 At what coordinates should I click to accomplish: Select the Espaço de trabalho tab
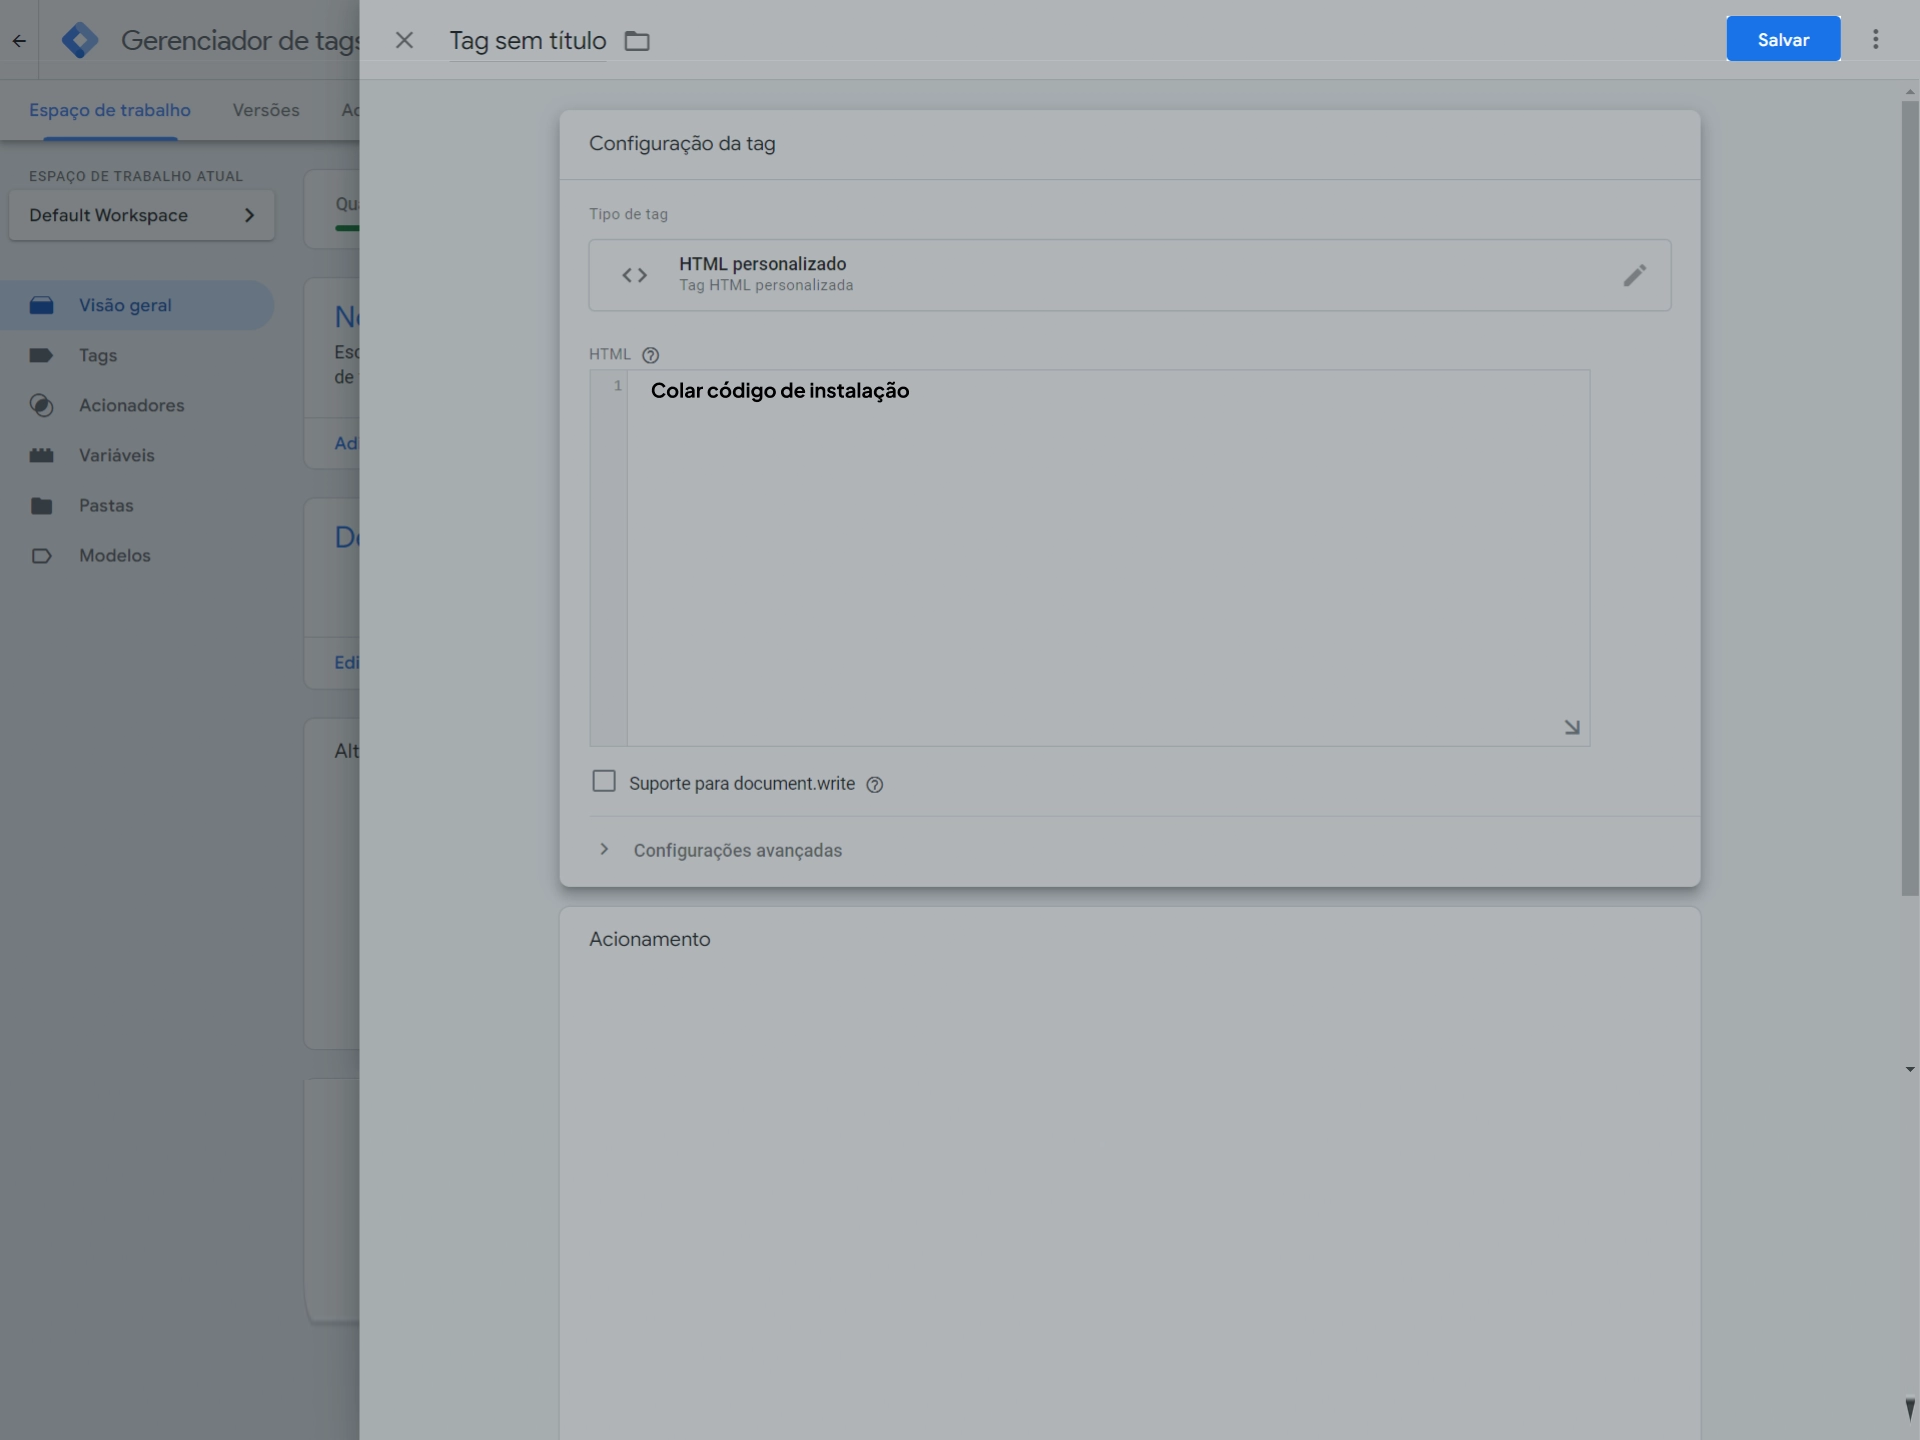(110, 110)
